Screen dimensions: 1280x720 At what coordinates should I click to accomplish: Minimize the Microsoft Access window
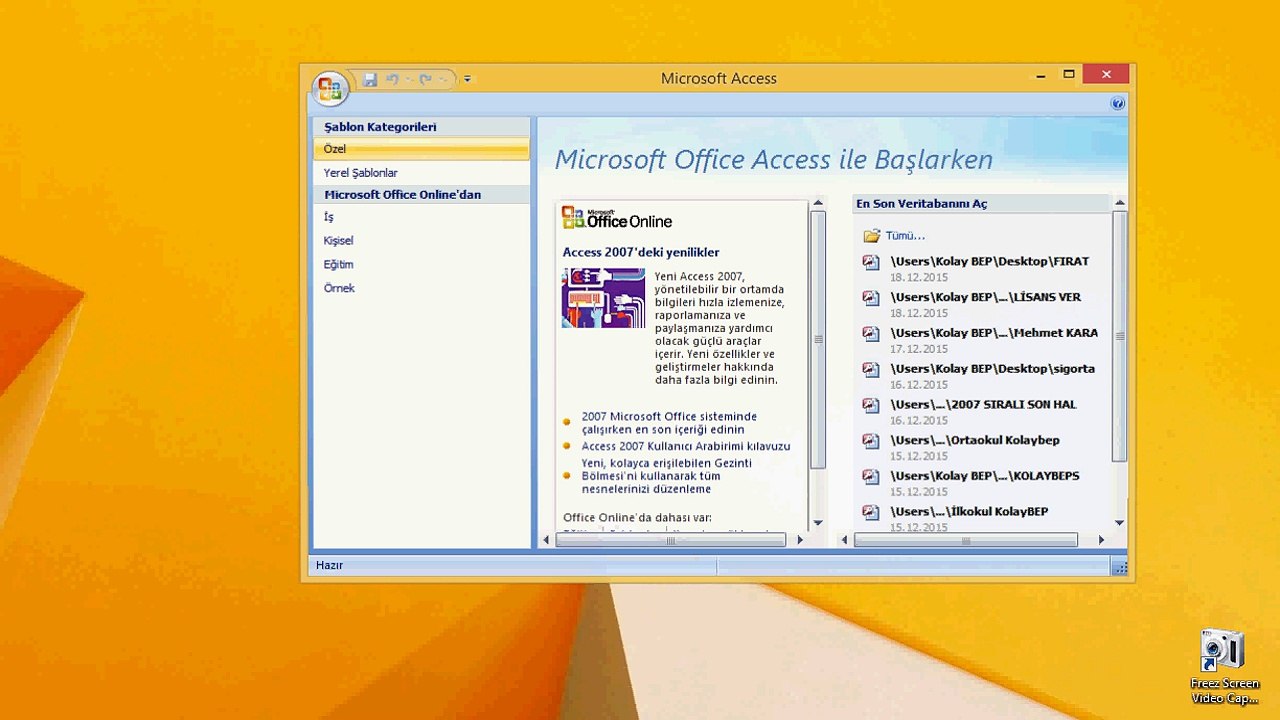pyautogui.click(x=1041, y=75)
